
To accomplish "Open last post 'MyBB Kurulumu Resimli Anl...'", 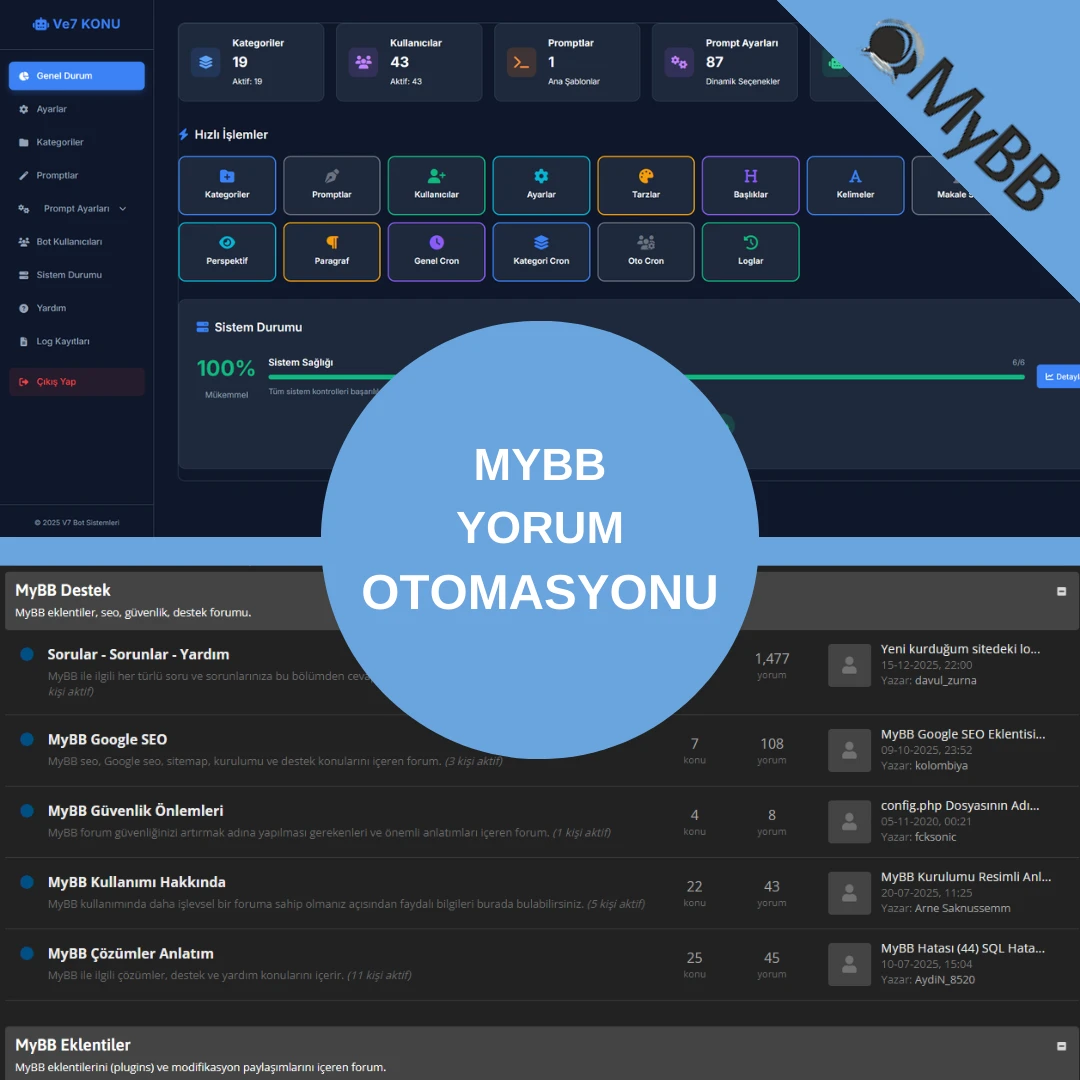I will (x=966, y=877).
